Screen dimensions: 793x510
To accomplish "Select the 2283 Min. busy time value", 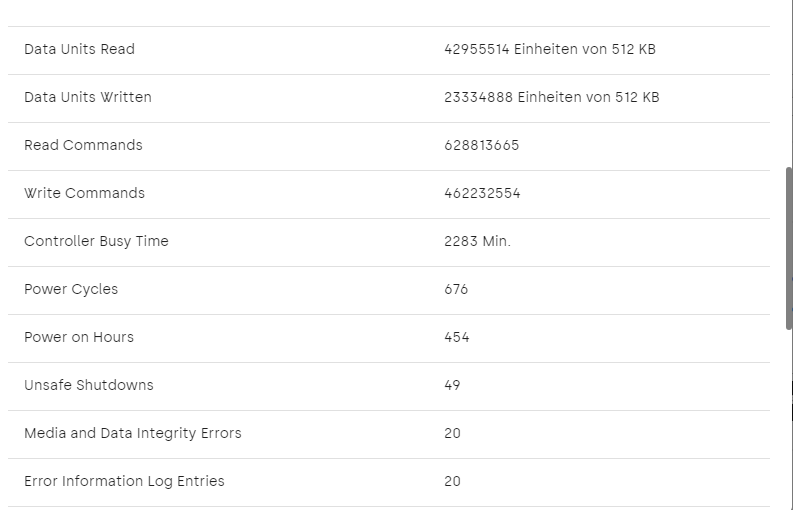I will pos(477,241).
